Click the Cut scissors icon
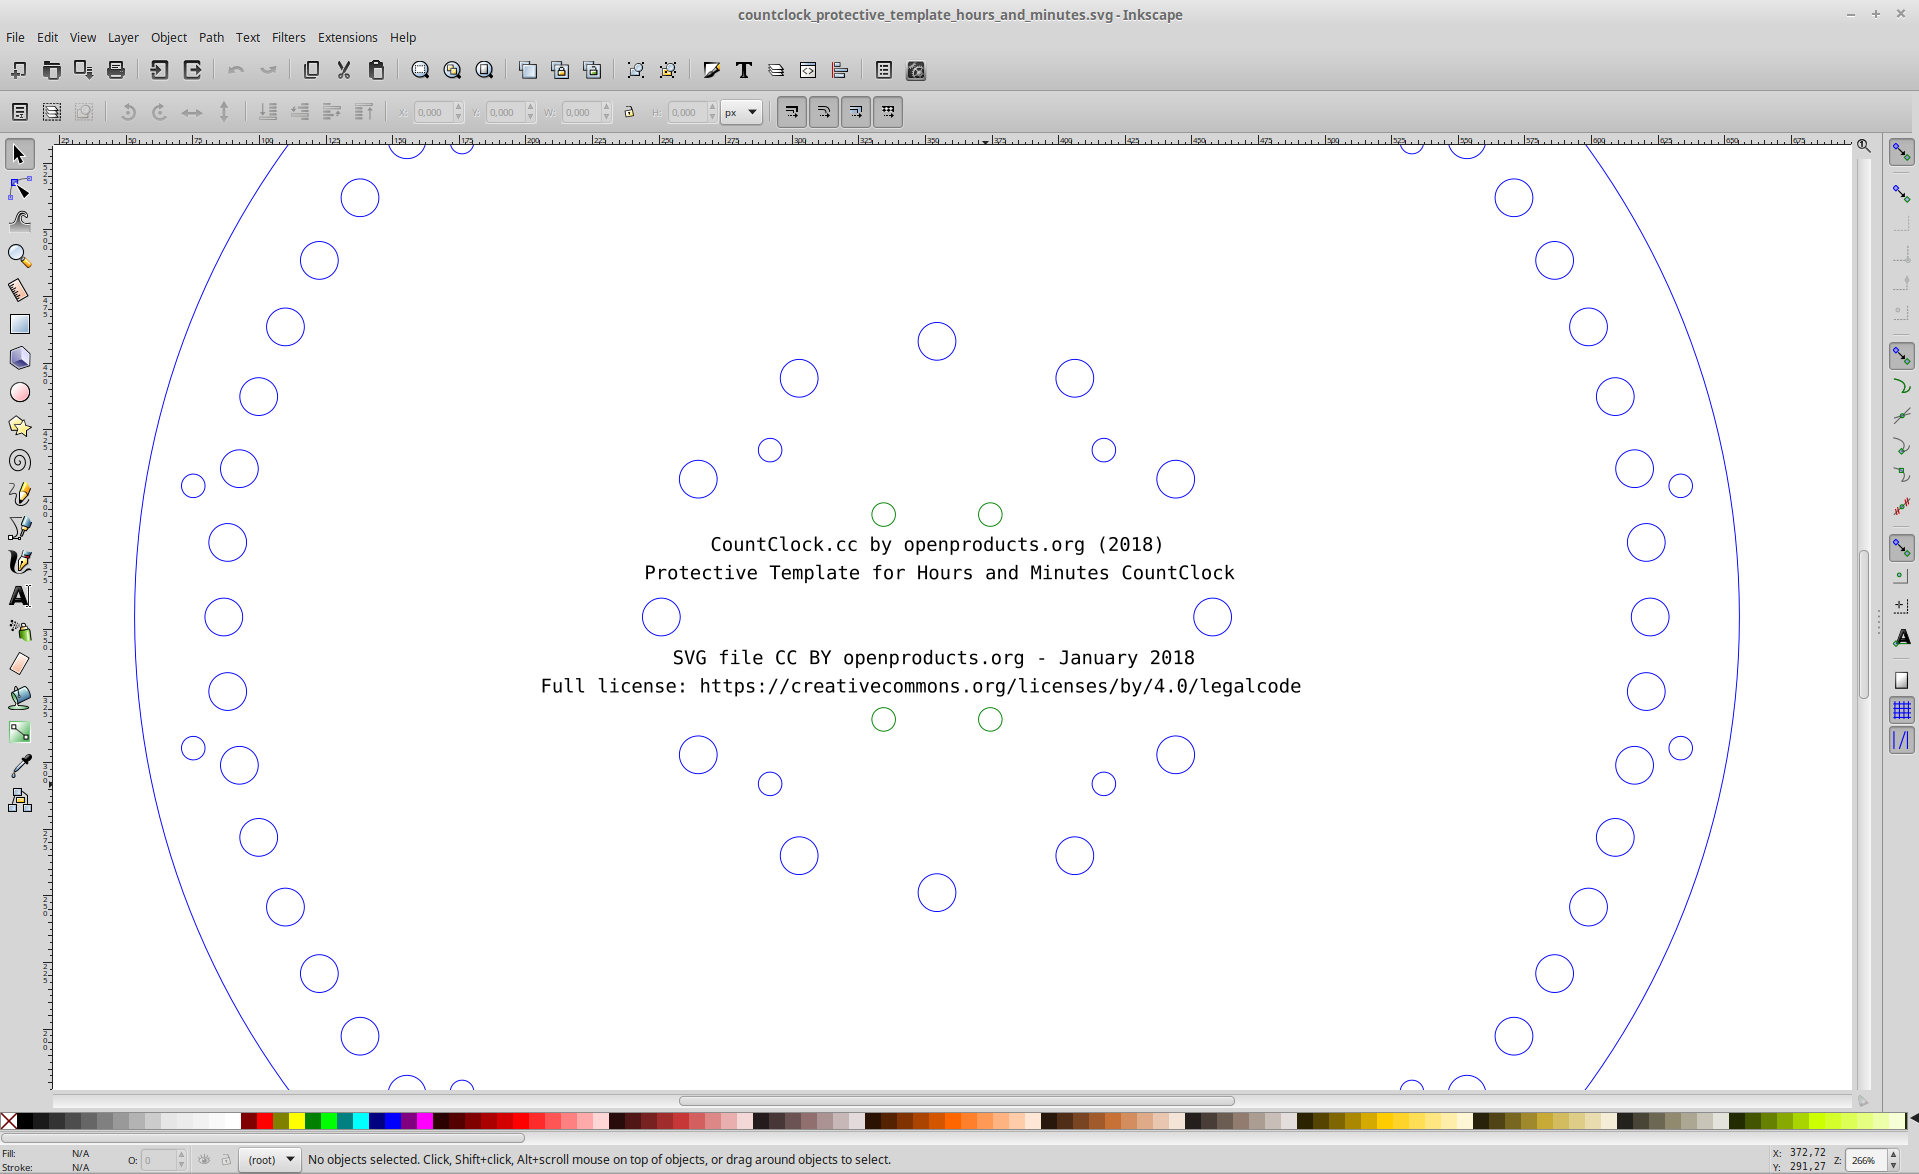This screenshot has width=1919, height=1174. (344, 70)
